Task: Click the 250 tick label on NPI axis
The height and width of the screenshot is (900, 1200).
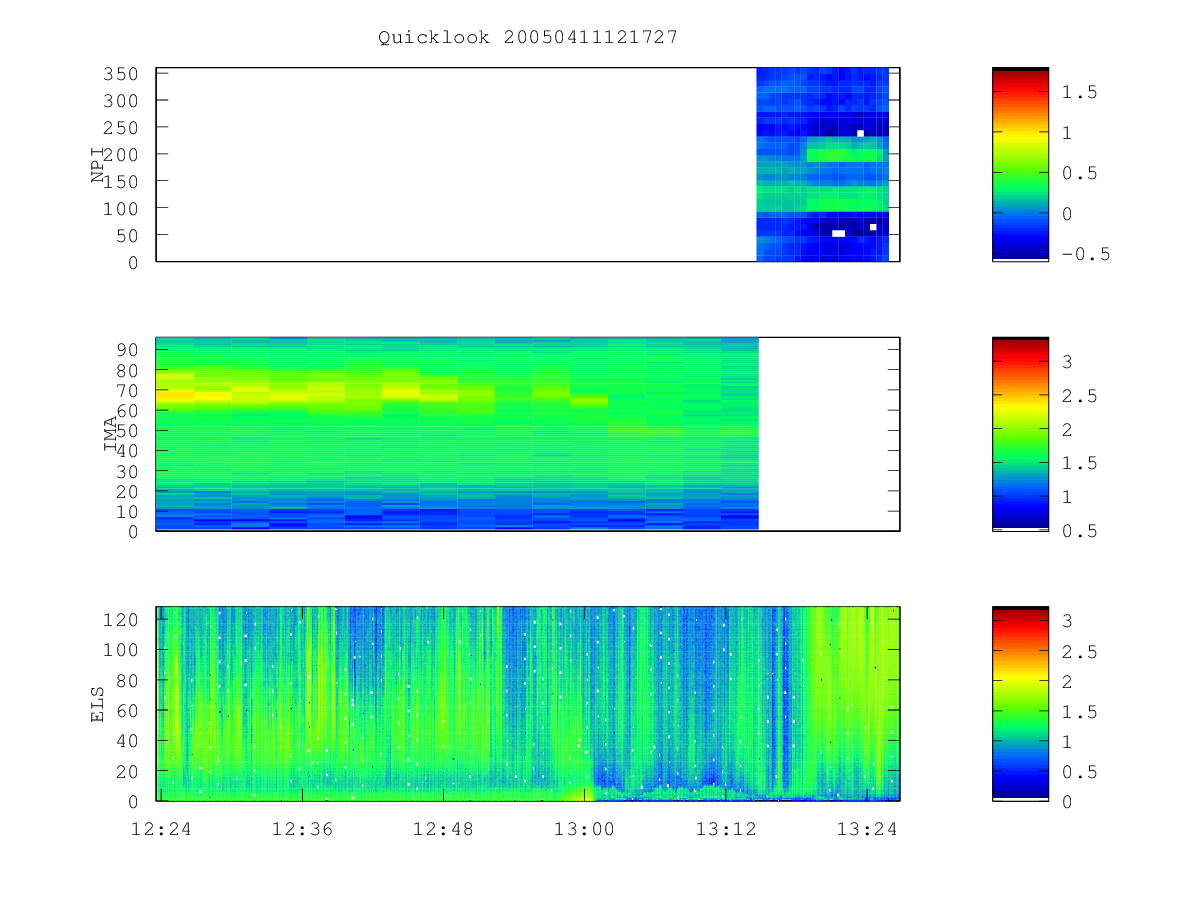Action: (121, 128)
